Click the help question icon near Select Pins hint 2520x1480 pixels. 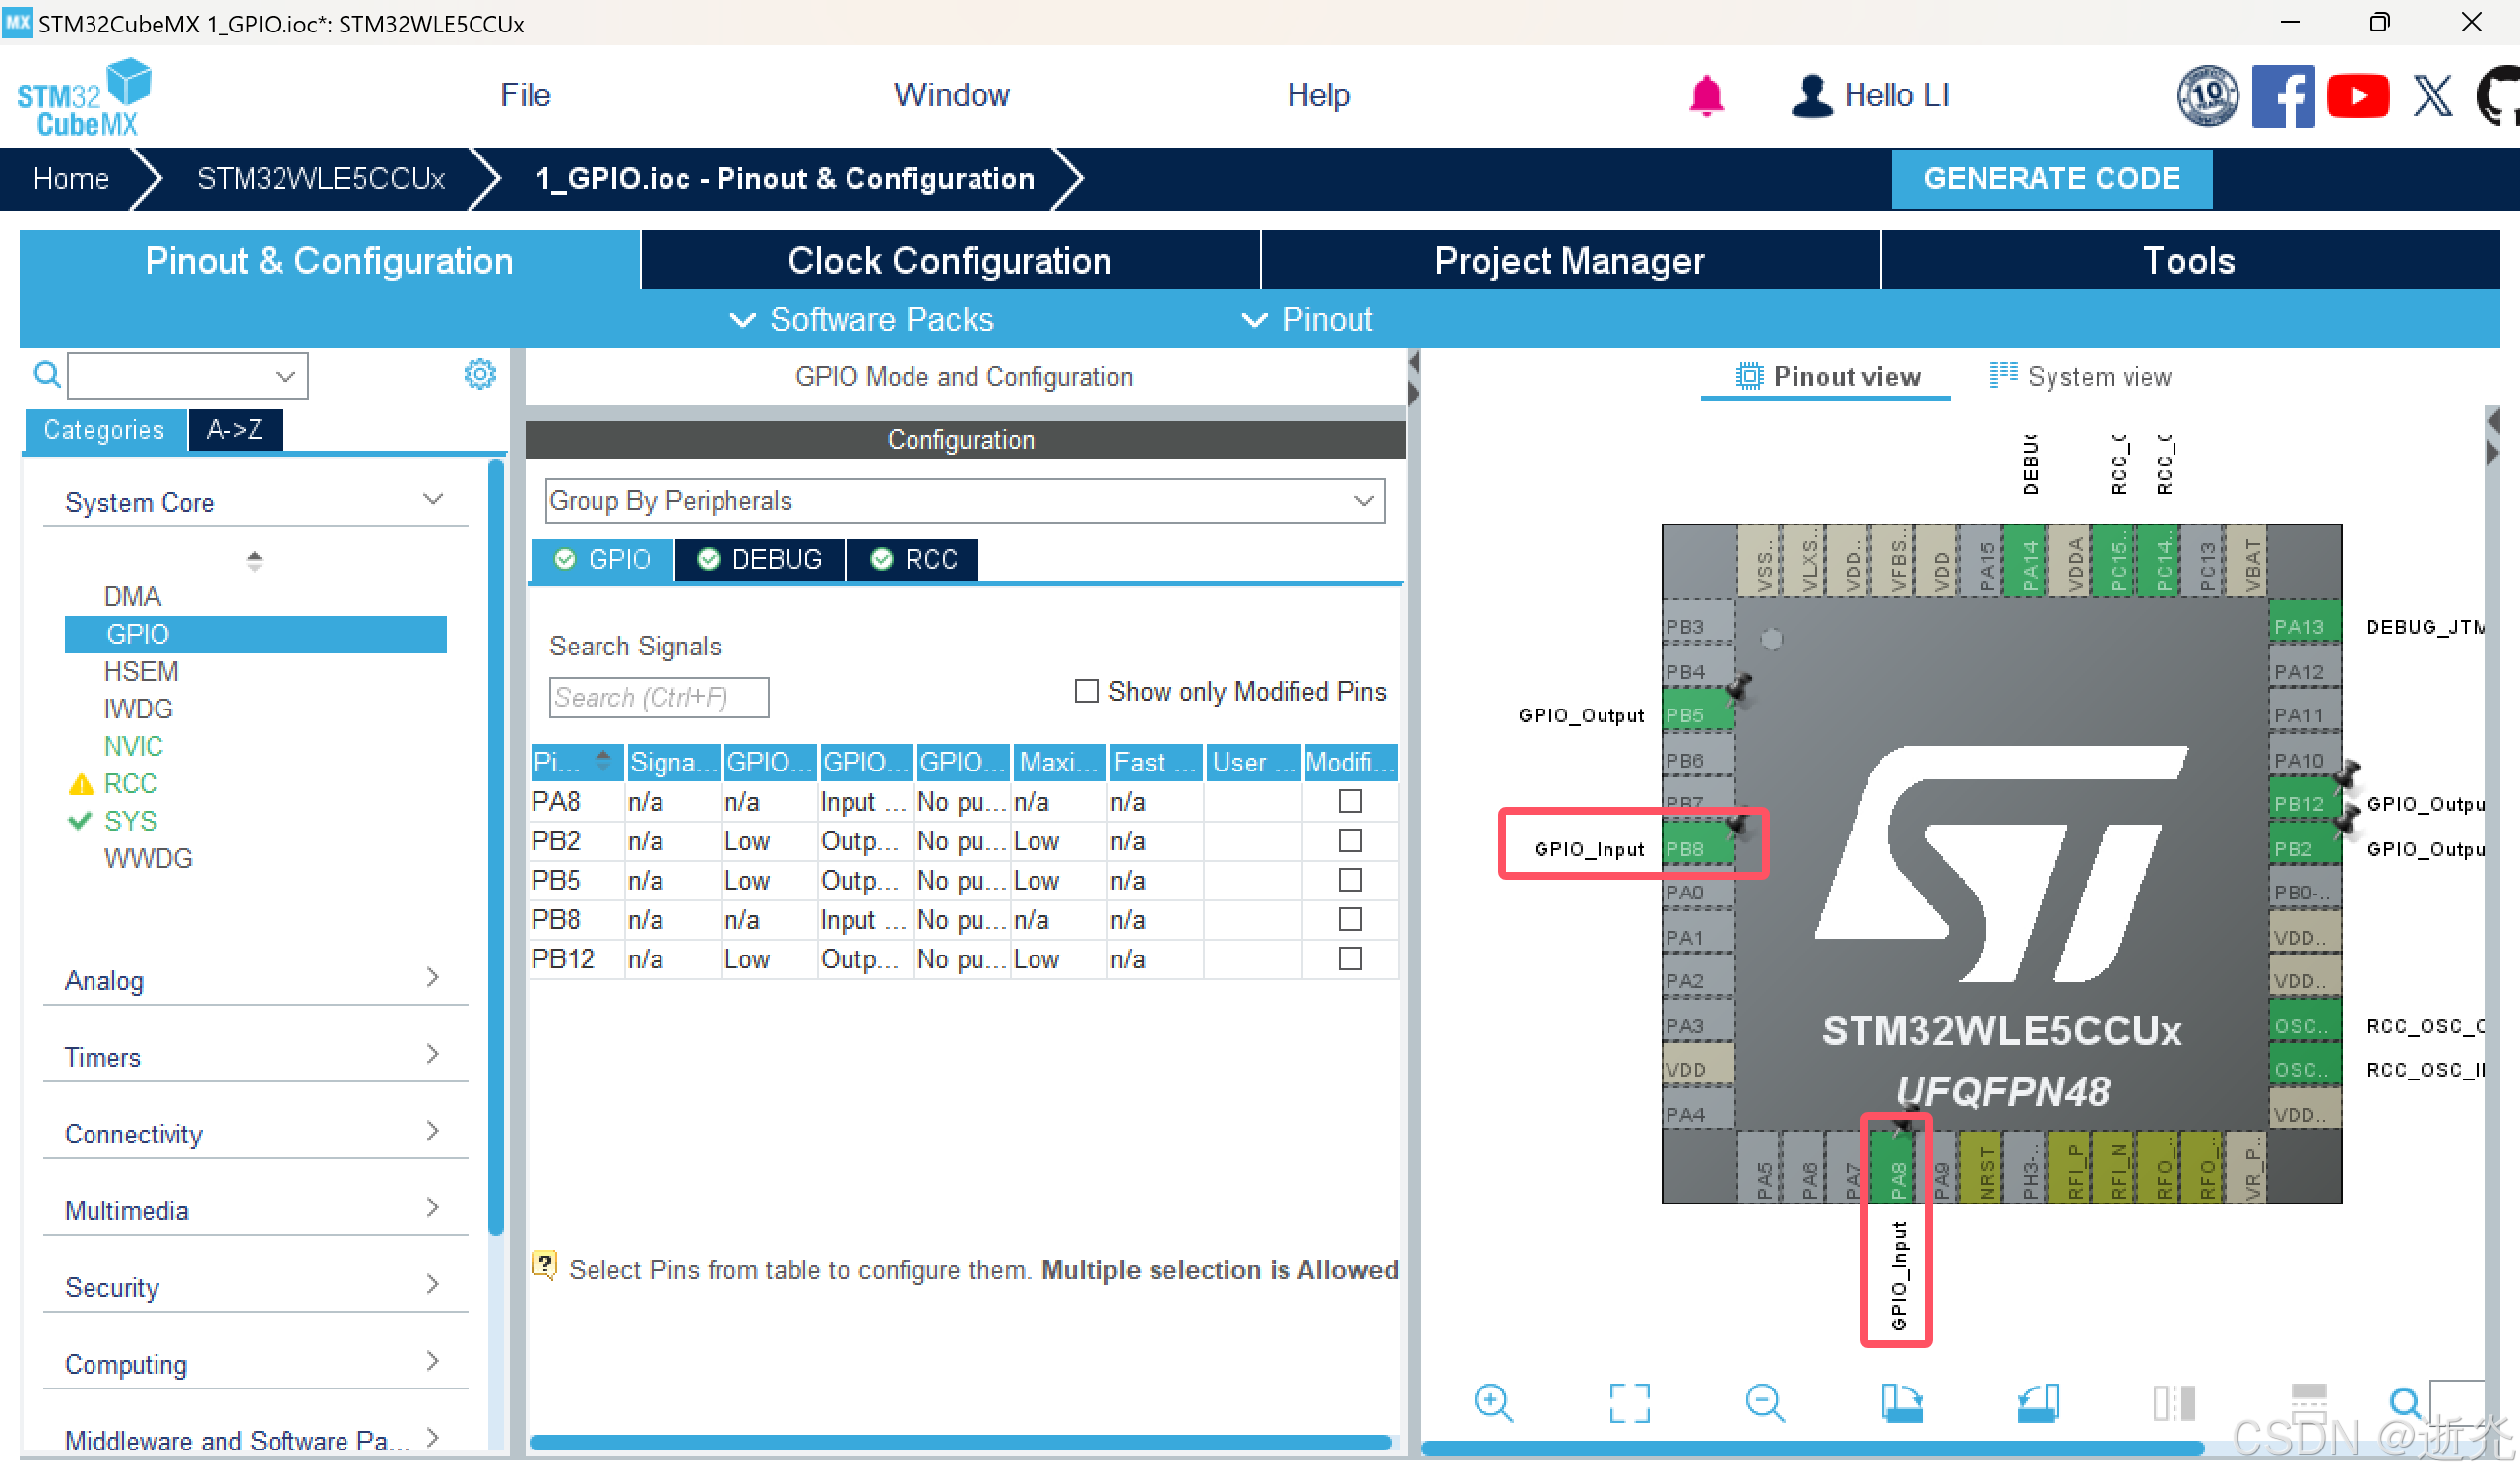pyautogui.click(x=544, y=1266)
